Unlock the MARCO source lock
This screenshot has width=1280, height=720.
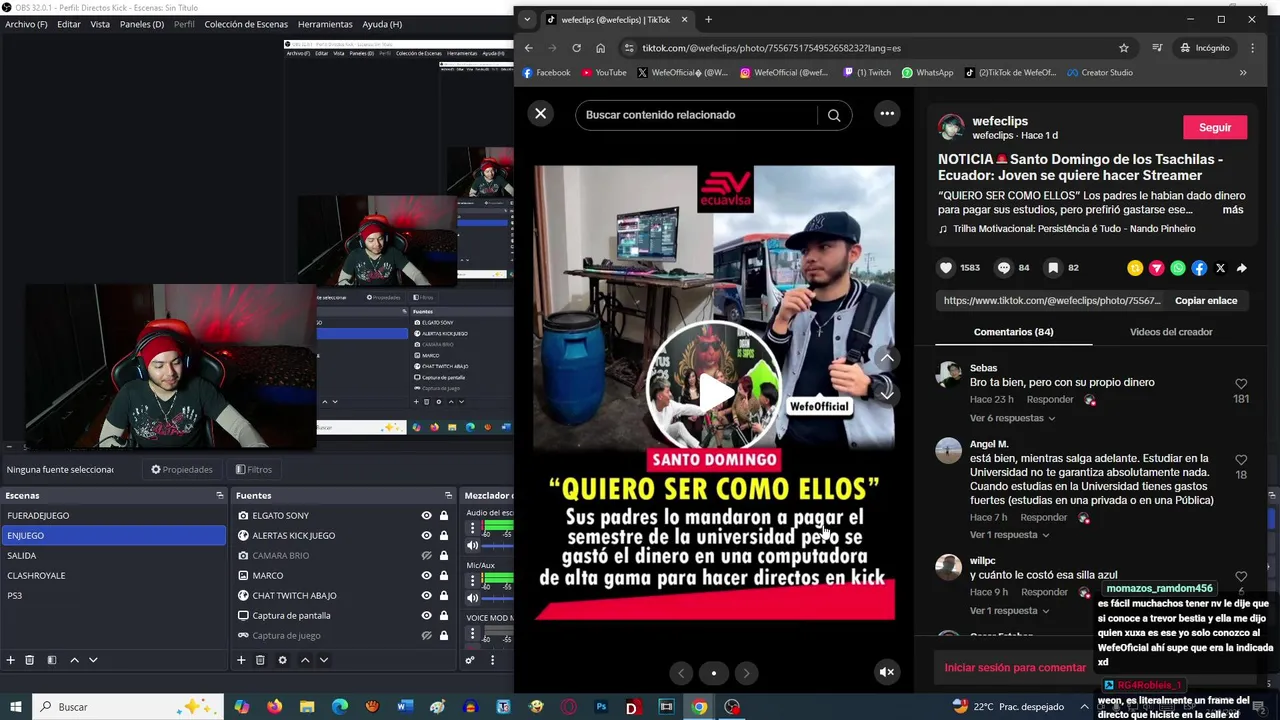tap(444, 576)
